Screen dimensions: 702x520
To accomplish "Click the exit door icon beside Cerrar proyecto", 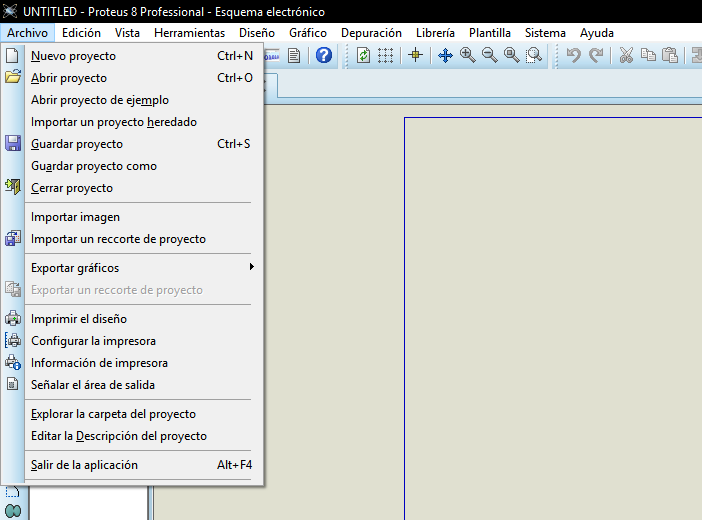I will click(x=13, y=187).
